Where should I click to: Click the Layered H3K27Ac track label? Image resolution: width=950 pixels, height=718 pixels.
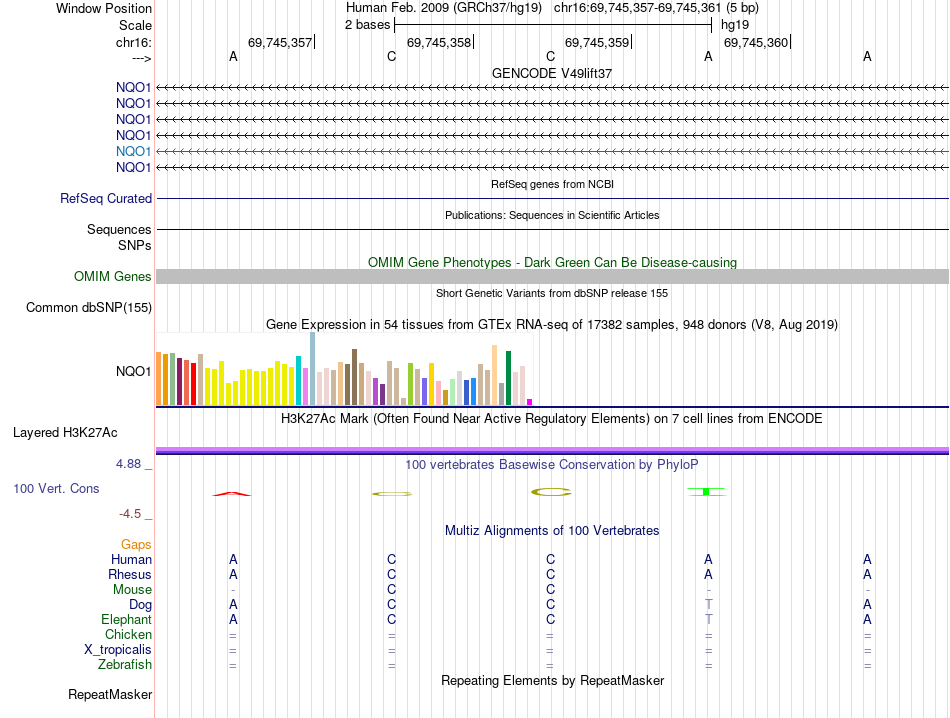[65, 433]
